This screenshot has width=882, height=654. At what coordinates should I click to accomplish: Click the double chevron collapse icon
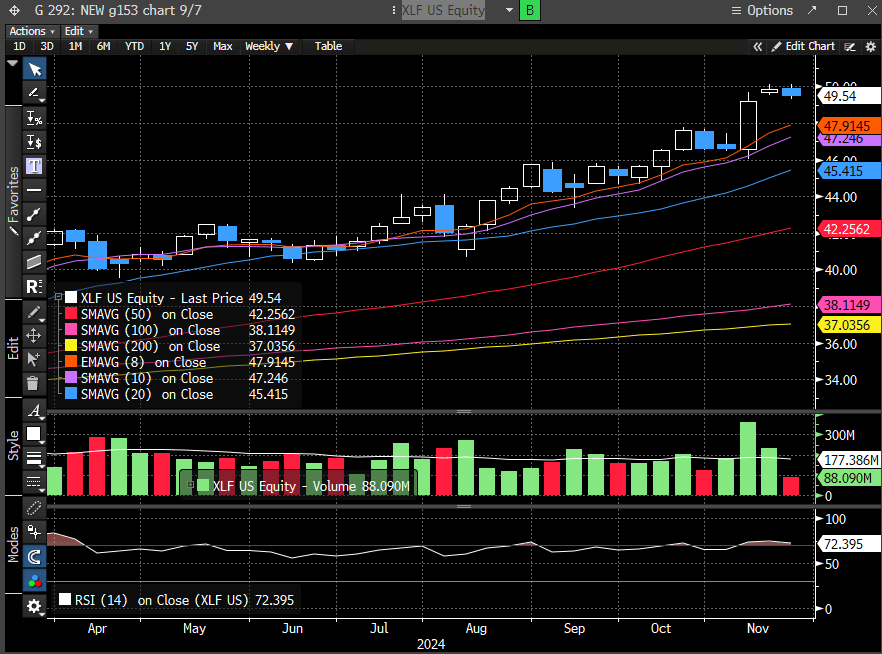758,47
